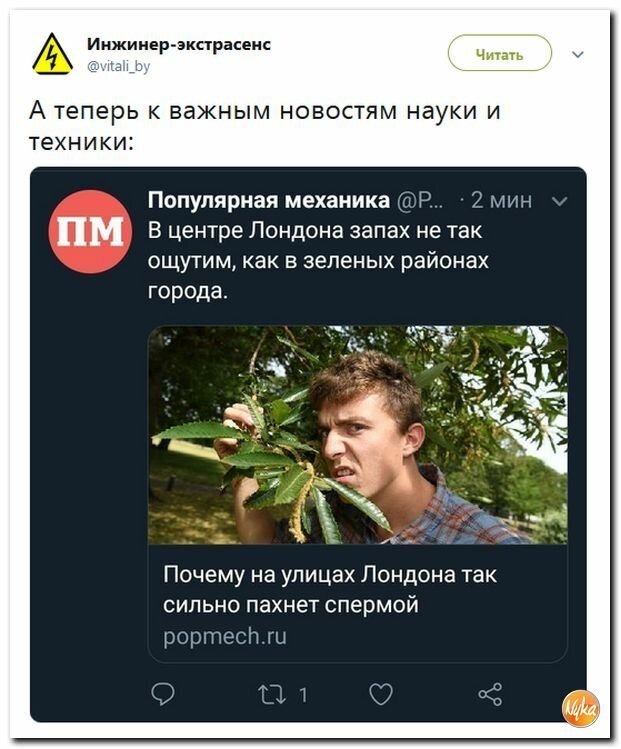Viewport: 621px width, 749px height.
Task: Open Популярная механика account name
Action: 269,200
